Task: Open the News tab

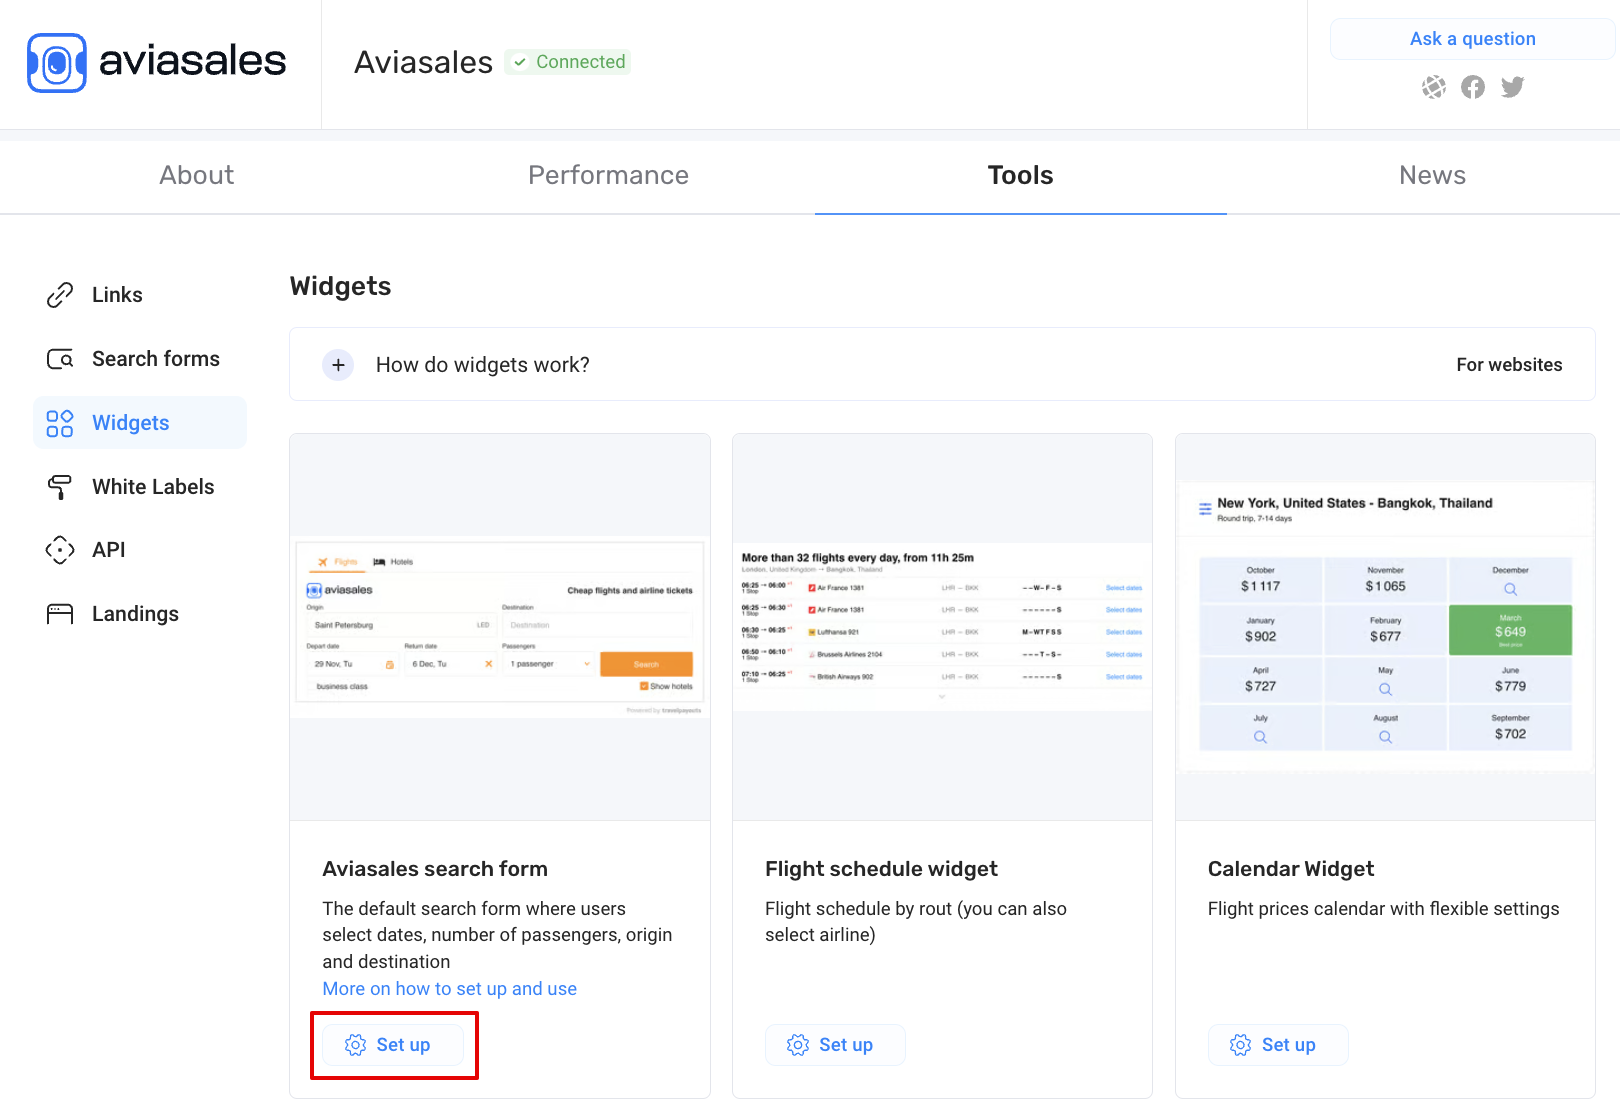Action: point(1432,175)
